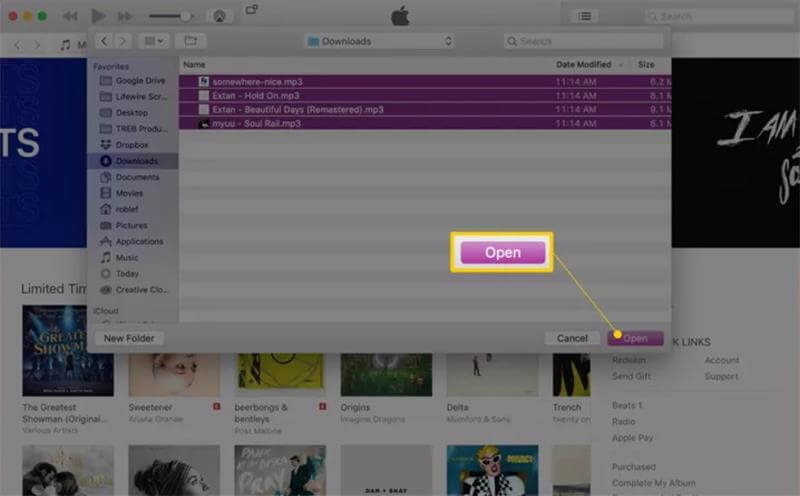Click the Send Gift link
This screenshot has height=496, width=800.
click(631, 376)
